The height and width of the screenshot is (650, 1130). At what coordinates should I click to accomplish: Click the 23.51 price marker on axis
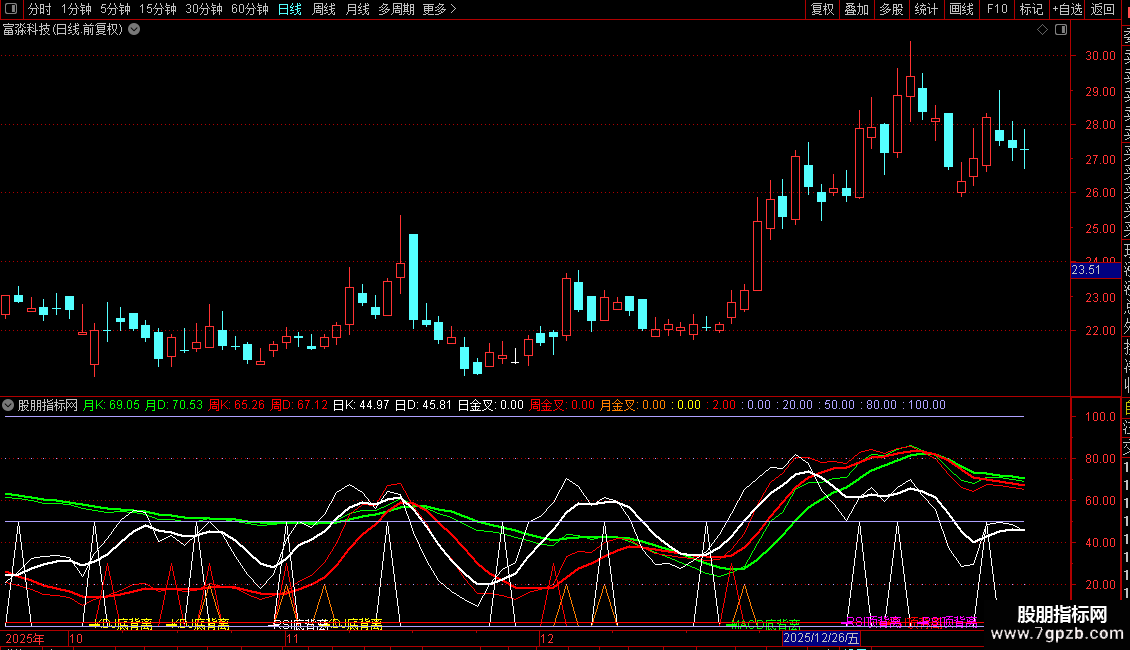click(1095, 270)
